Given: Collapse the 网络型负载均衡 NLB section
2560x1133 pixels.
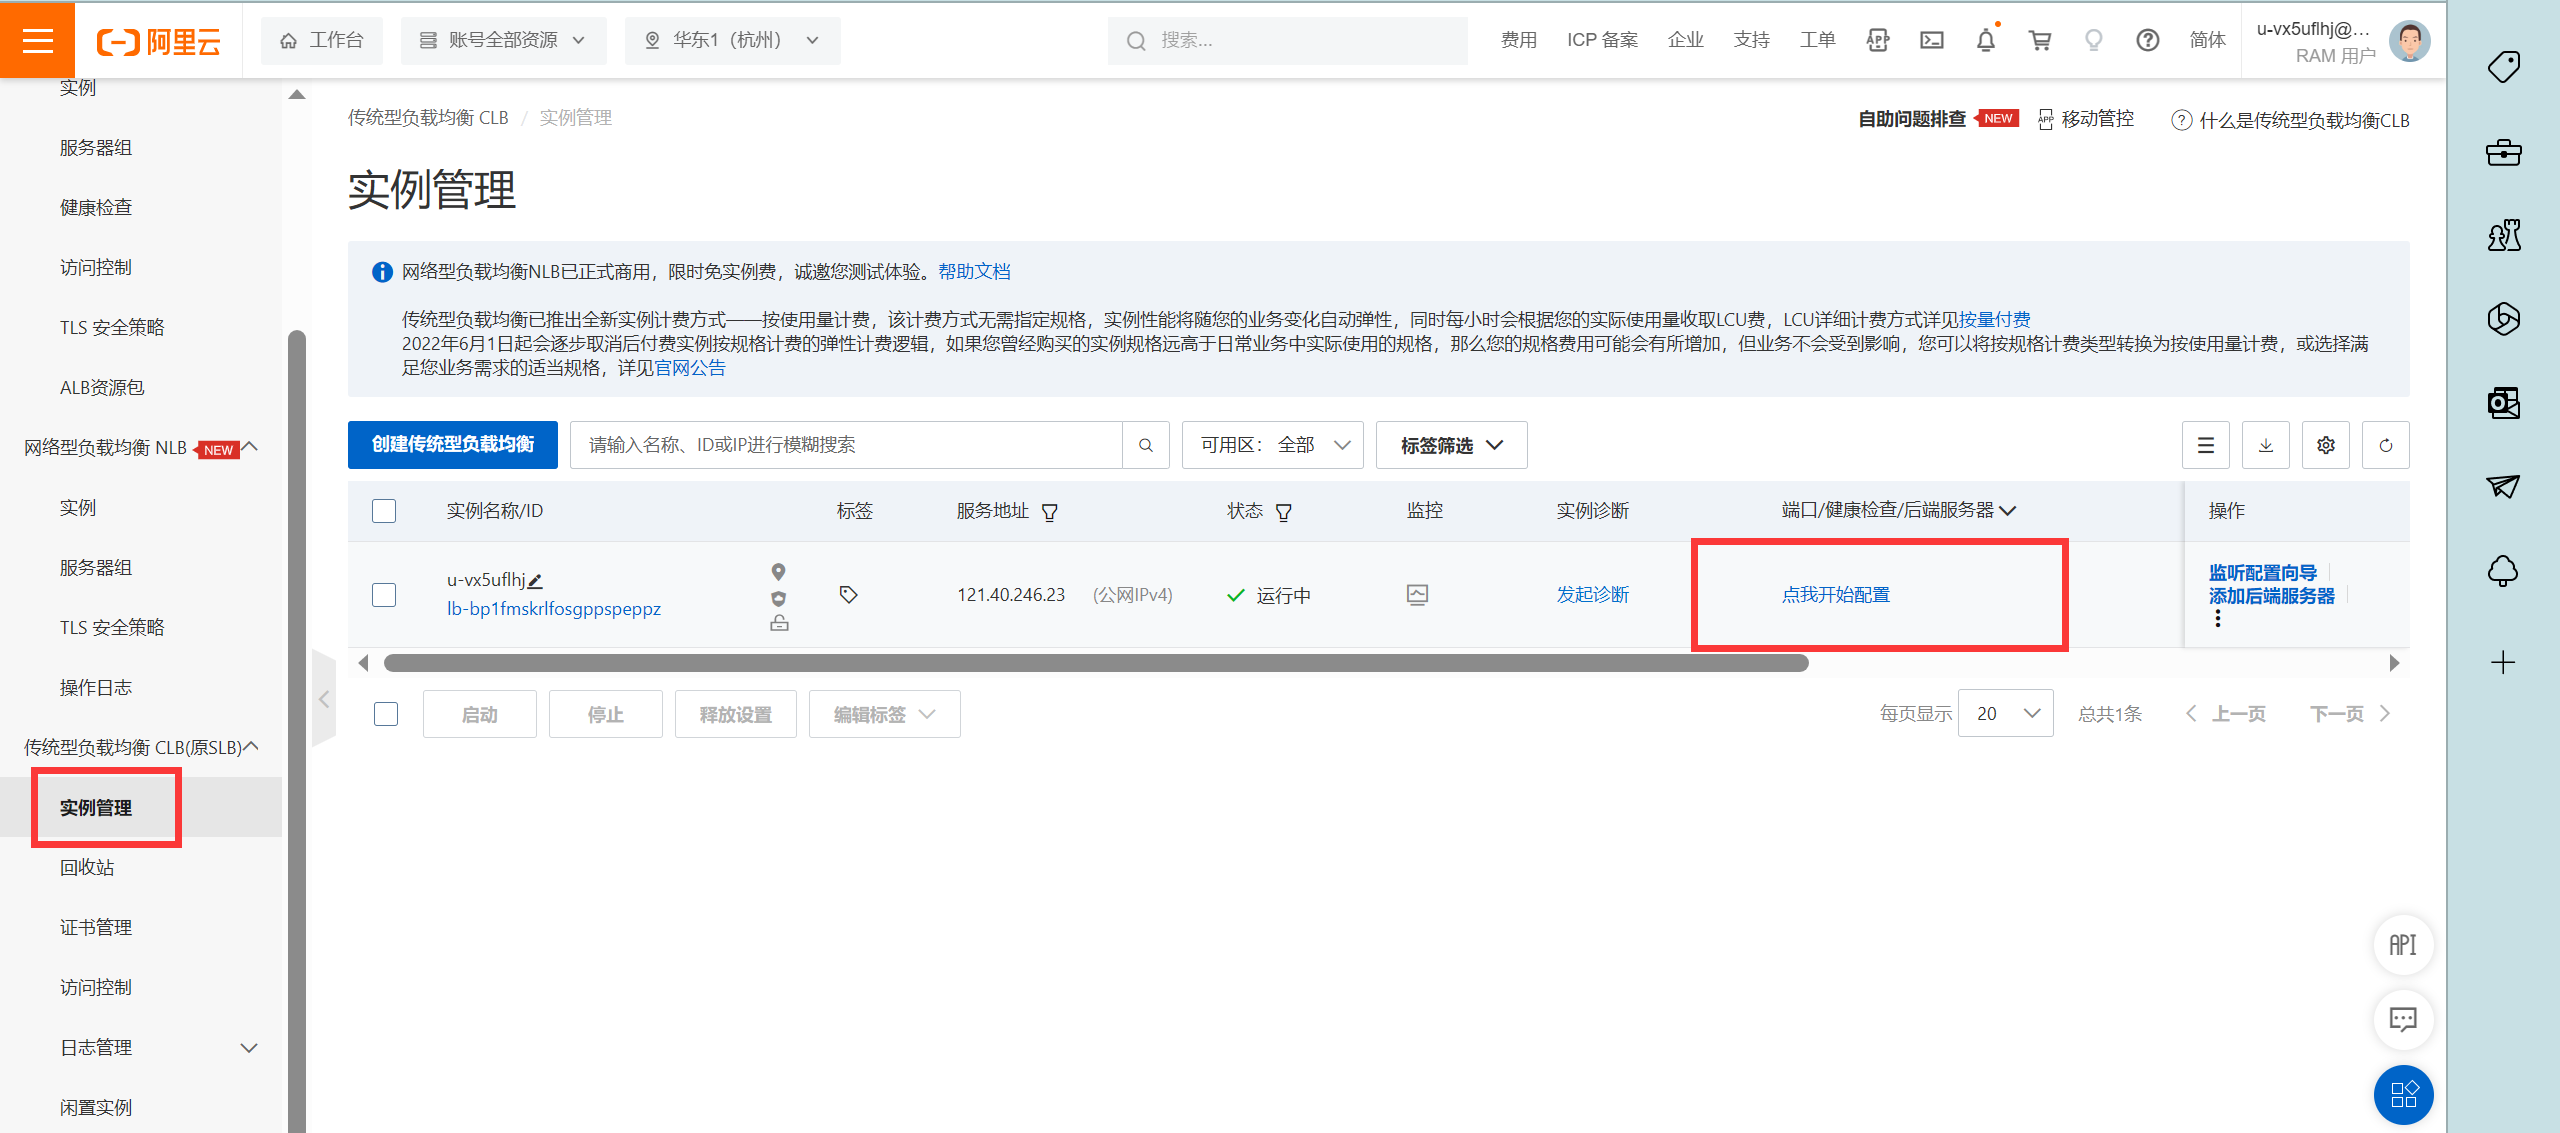Looking at the screenshot, I should 251,447.
